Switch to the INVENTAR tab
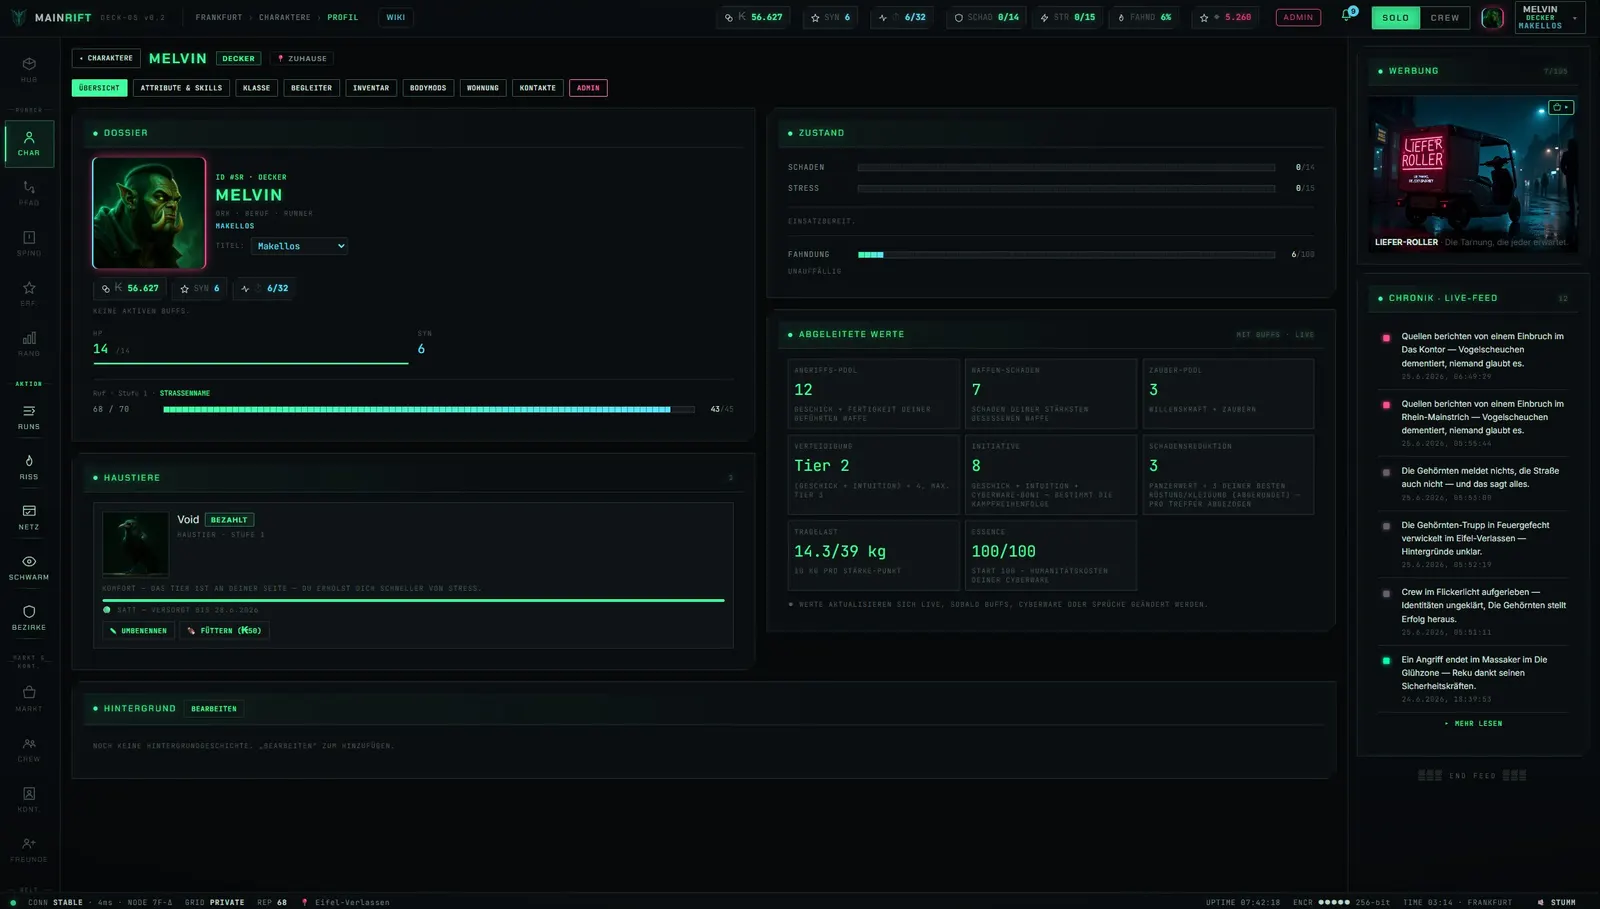Screen dimensions: 1600x909 tap(371, 88)
